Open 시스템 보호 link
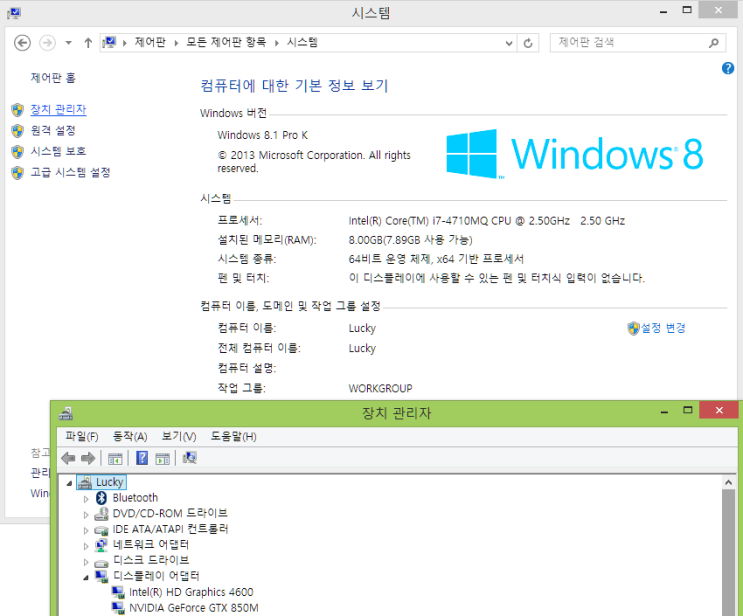Viewport: 743px width, 616px height. [58, 151]
